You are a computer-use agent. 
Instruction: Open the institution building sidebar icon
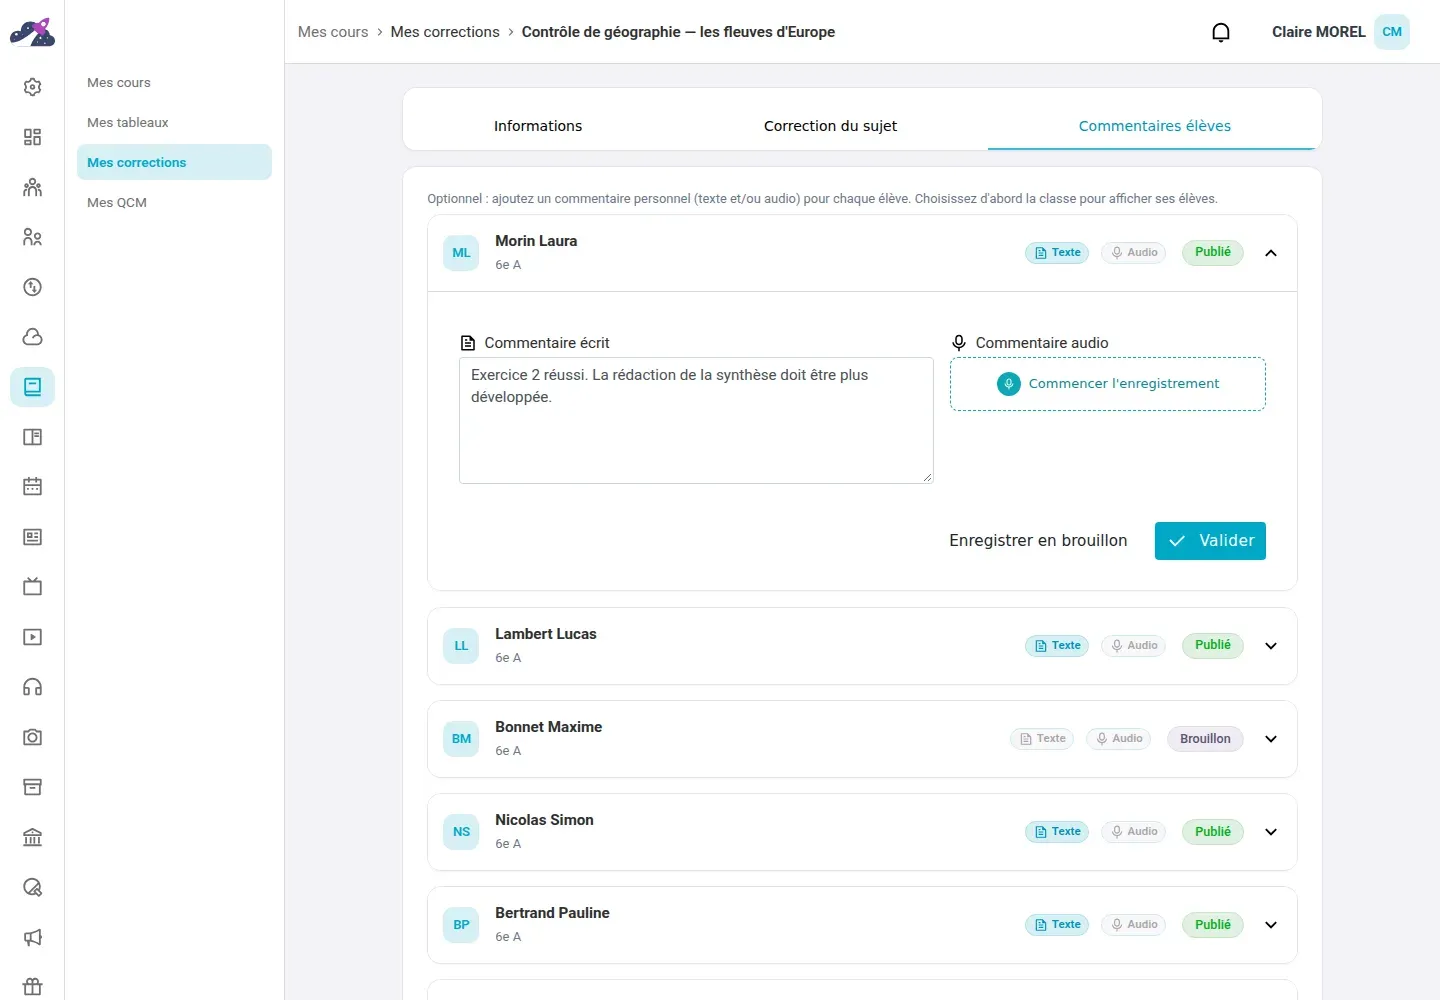32,837
